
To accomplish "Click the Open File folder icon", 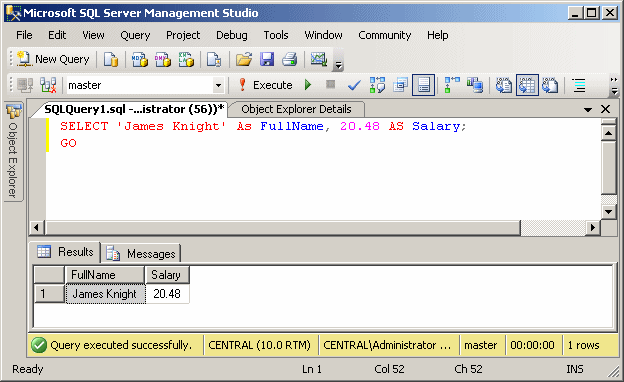I will tap(244, 59).
